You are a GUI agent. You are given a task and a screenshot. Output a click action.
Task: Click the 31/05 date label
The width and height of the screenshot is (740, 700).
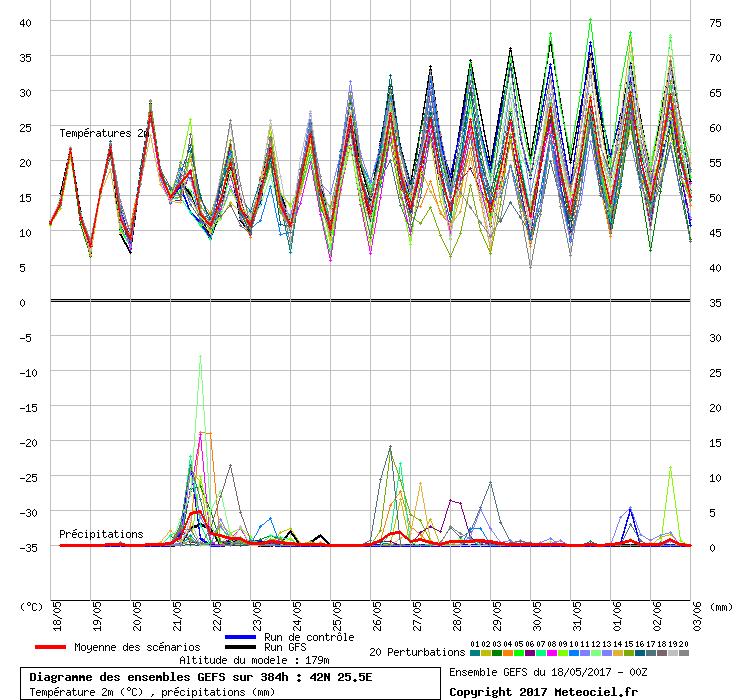(577, 616)
